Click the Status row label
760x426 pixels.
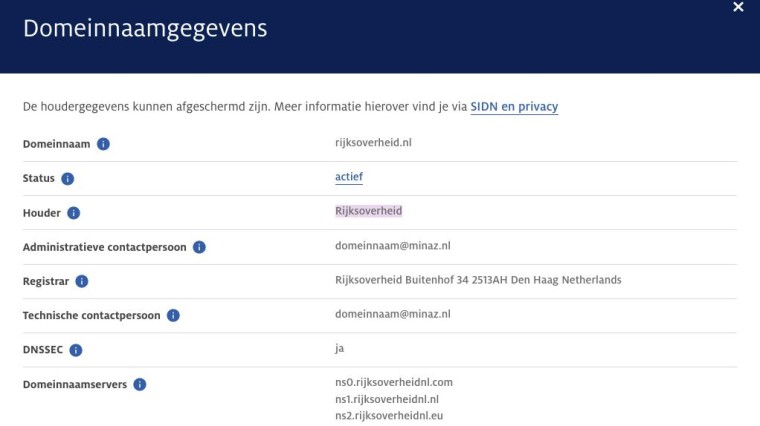tap(38, 178)
